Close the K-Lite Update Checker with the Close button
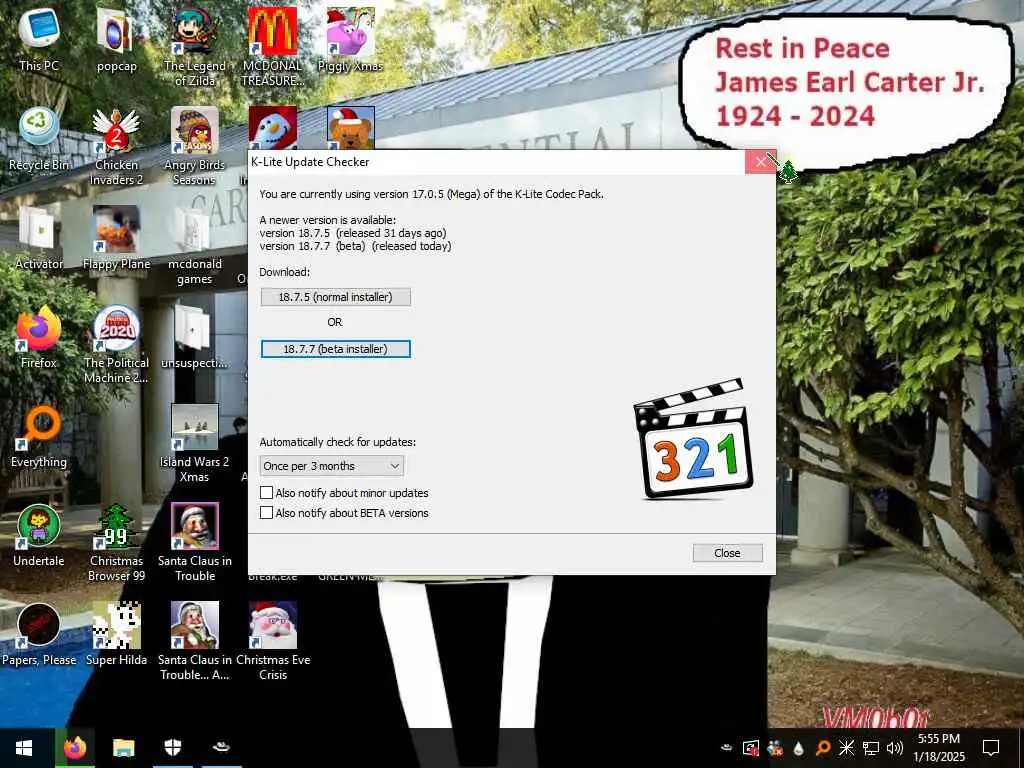Screen dimensions: 1024x768 tap(727, 553)
